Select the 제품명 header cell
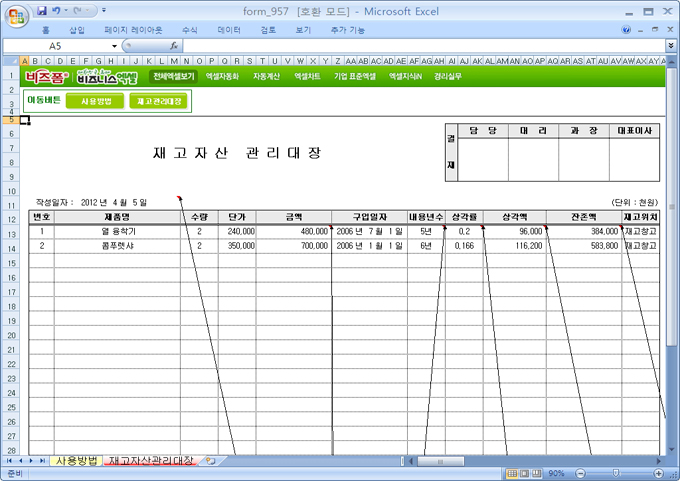The width and height of the screenshot is (680, 481). click(x=117, y=217)
